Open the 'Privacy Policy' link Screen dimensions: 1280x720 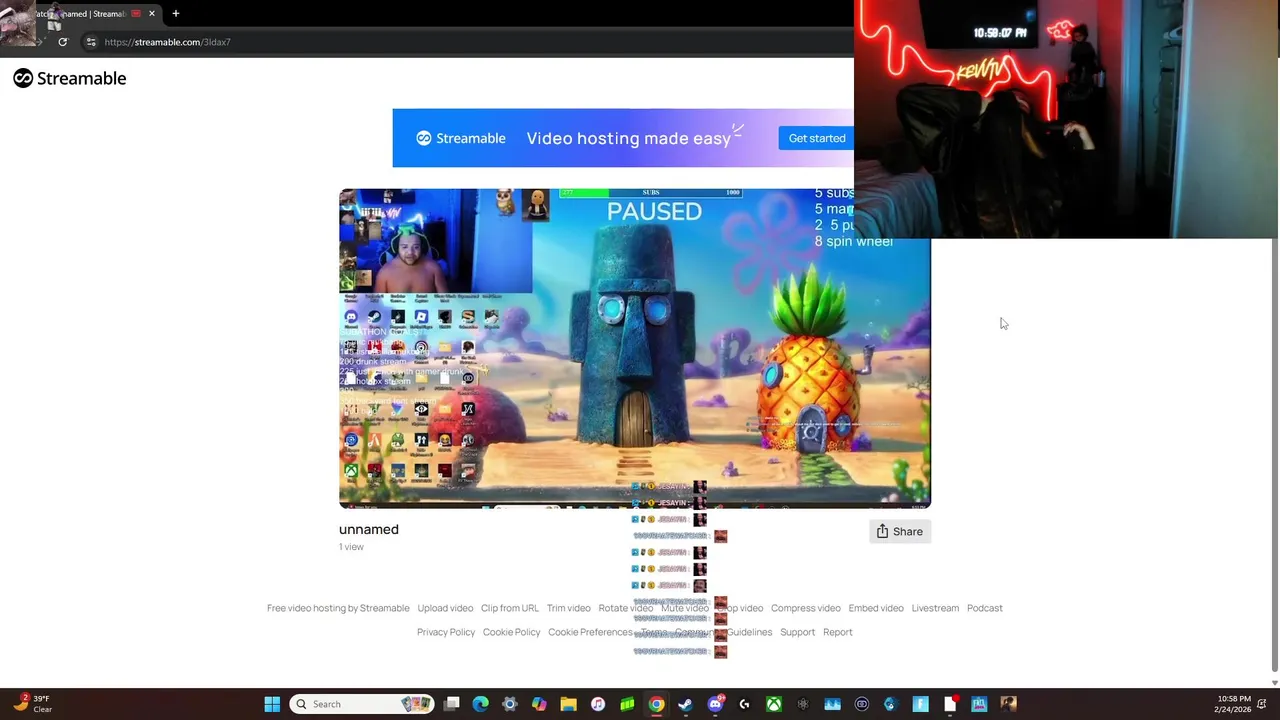[x=446, y=632]
